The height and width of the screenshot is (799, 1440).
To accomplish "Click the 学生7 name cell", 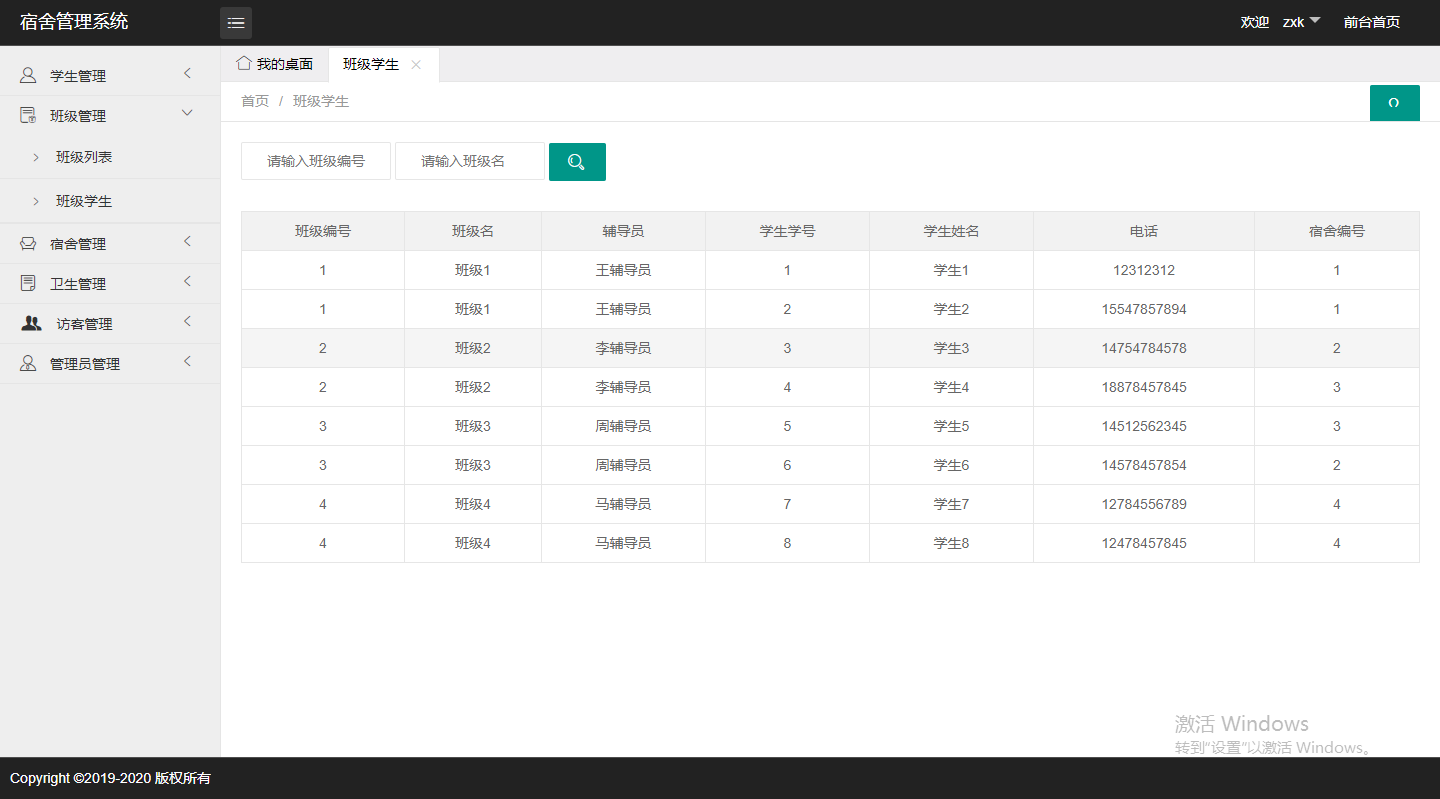I will click(951, 504).
